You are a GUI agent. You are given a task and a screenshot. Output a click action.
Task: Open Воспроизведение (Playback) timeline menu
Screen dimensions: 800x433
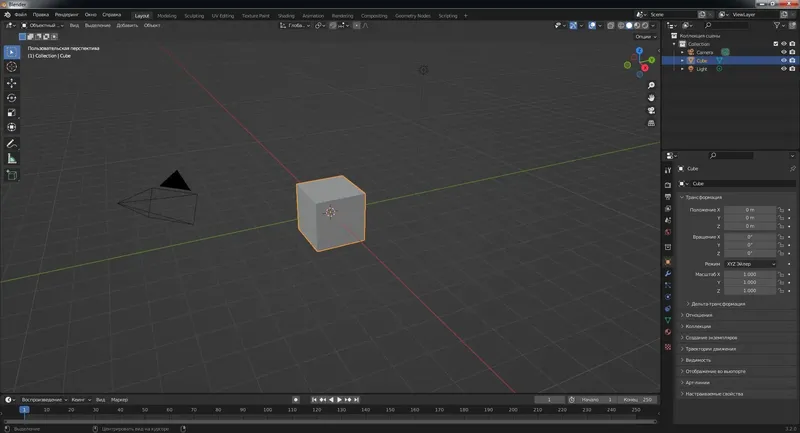pyautogui.click(x=44, y=400)
